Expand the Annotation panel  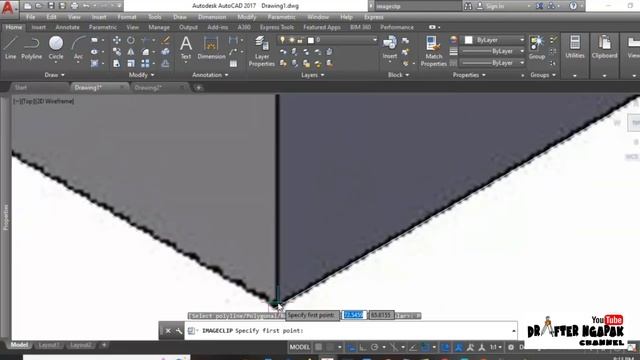coord(210,75)
